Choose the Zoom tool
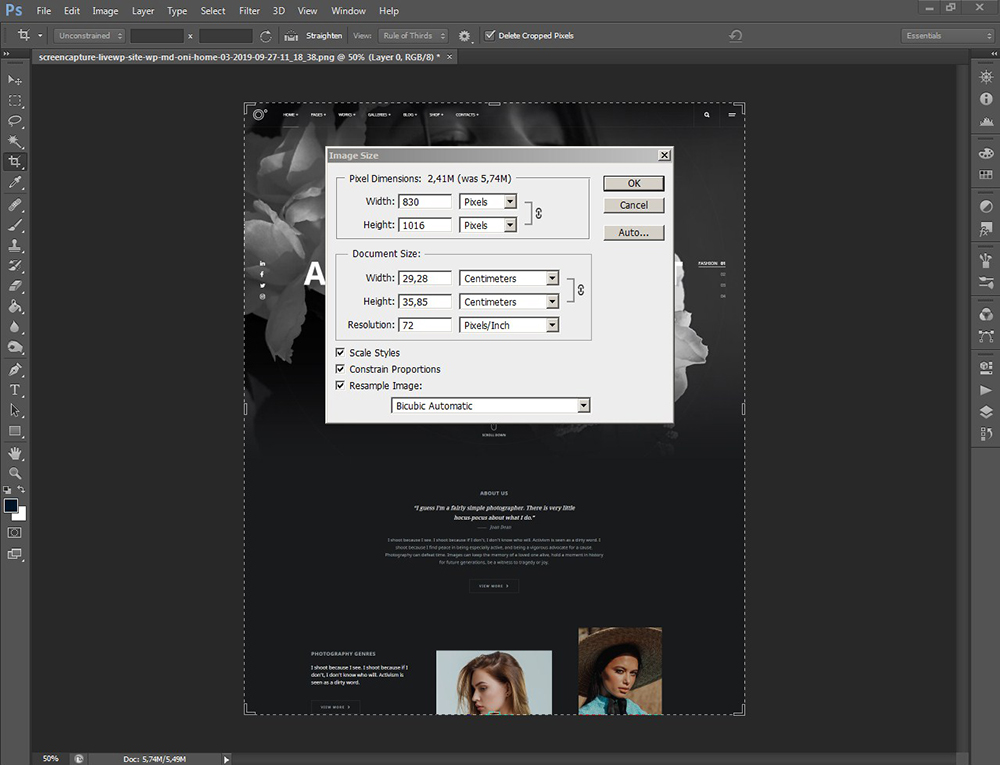This screenshot has height=765, width=1000. (x=14, y=473)
